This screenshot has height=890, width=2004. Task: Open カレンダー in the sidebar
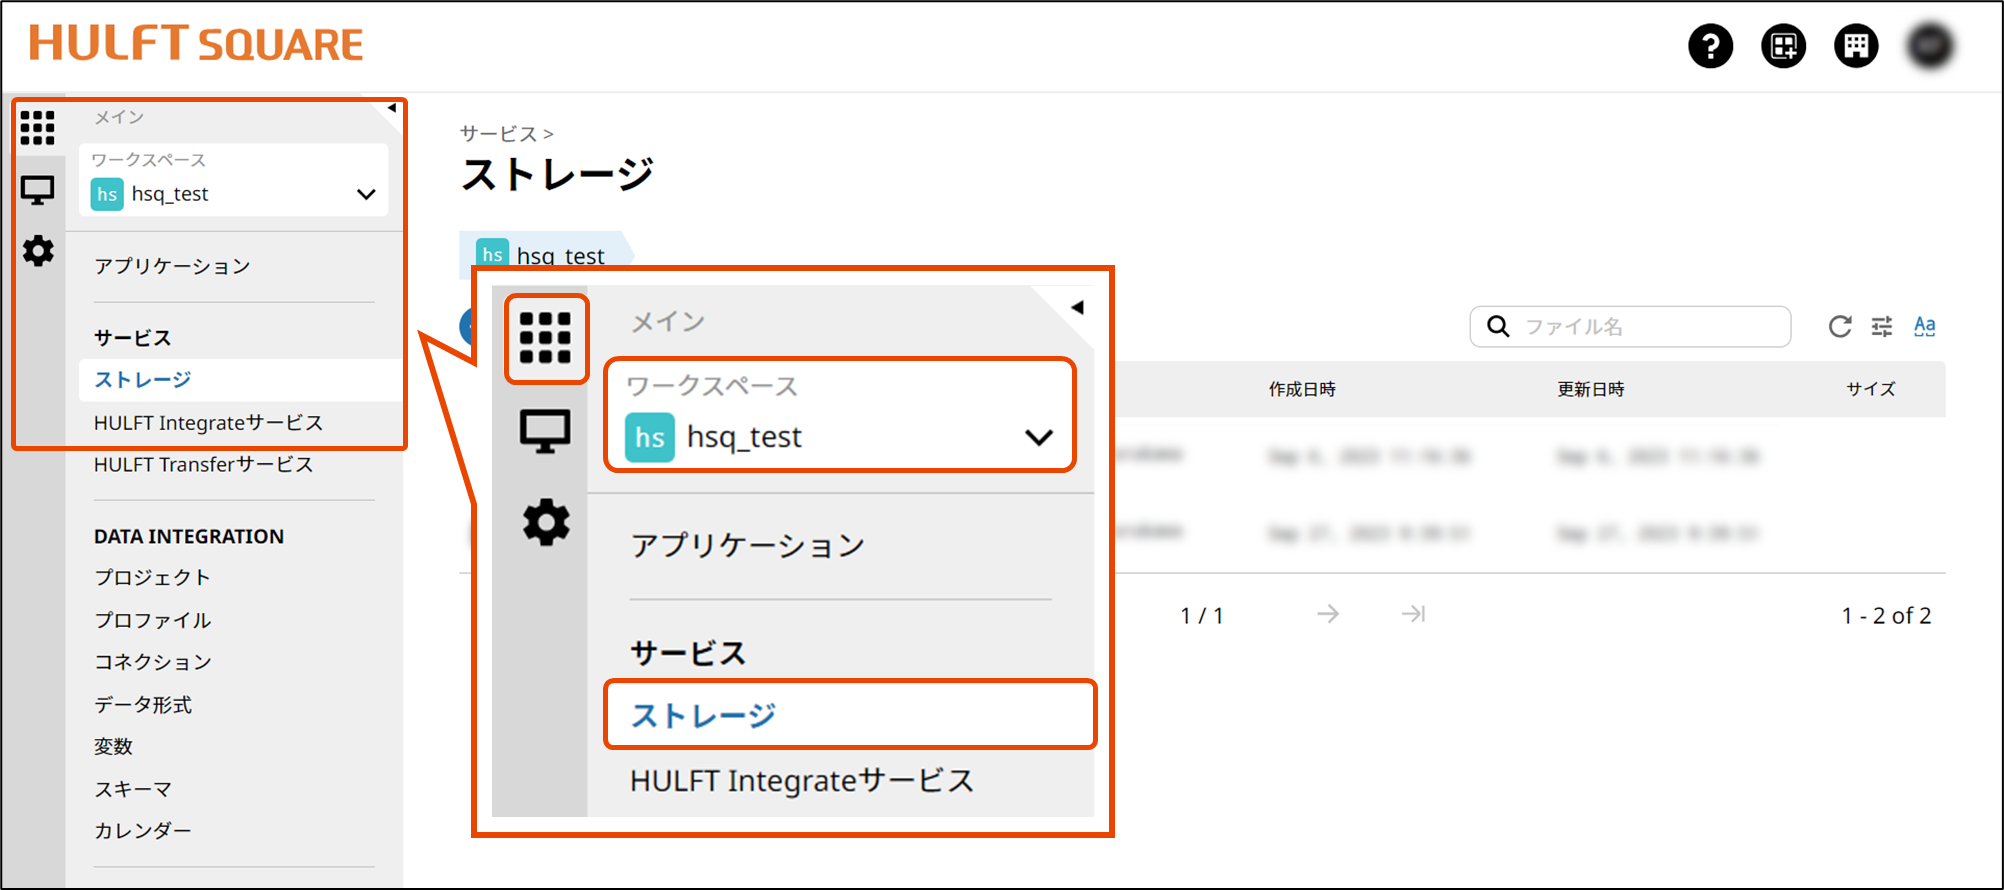(x=142, y=831)
